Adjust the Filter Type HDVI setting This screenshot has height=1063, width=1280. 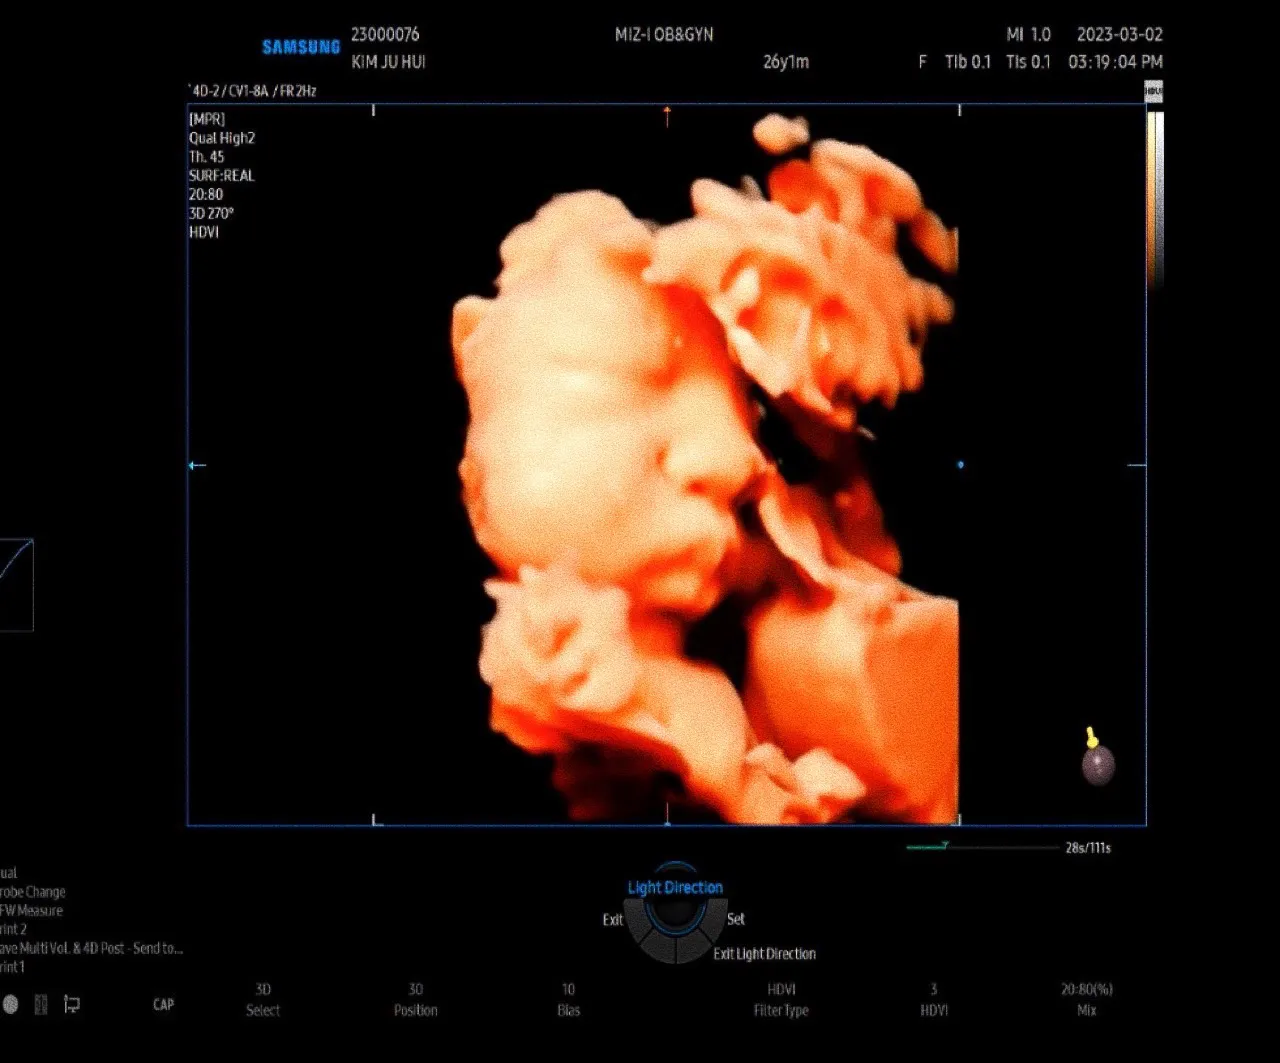(x=781, y=1000)
